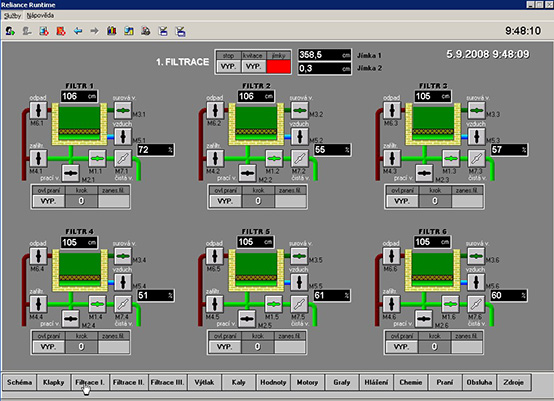The width and height of the screenshot is (554, 401).
Task: Click regulating valve M7.2 on Filtr 2
Action: coord(300,158)
